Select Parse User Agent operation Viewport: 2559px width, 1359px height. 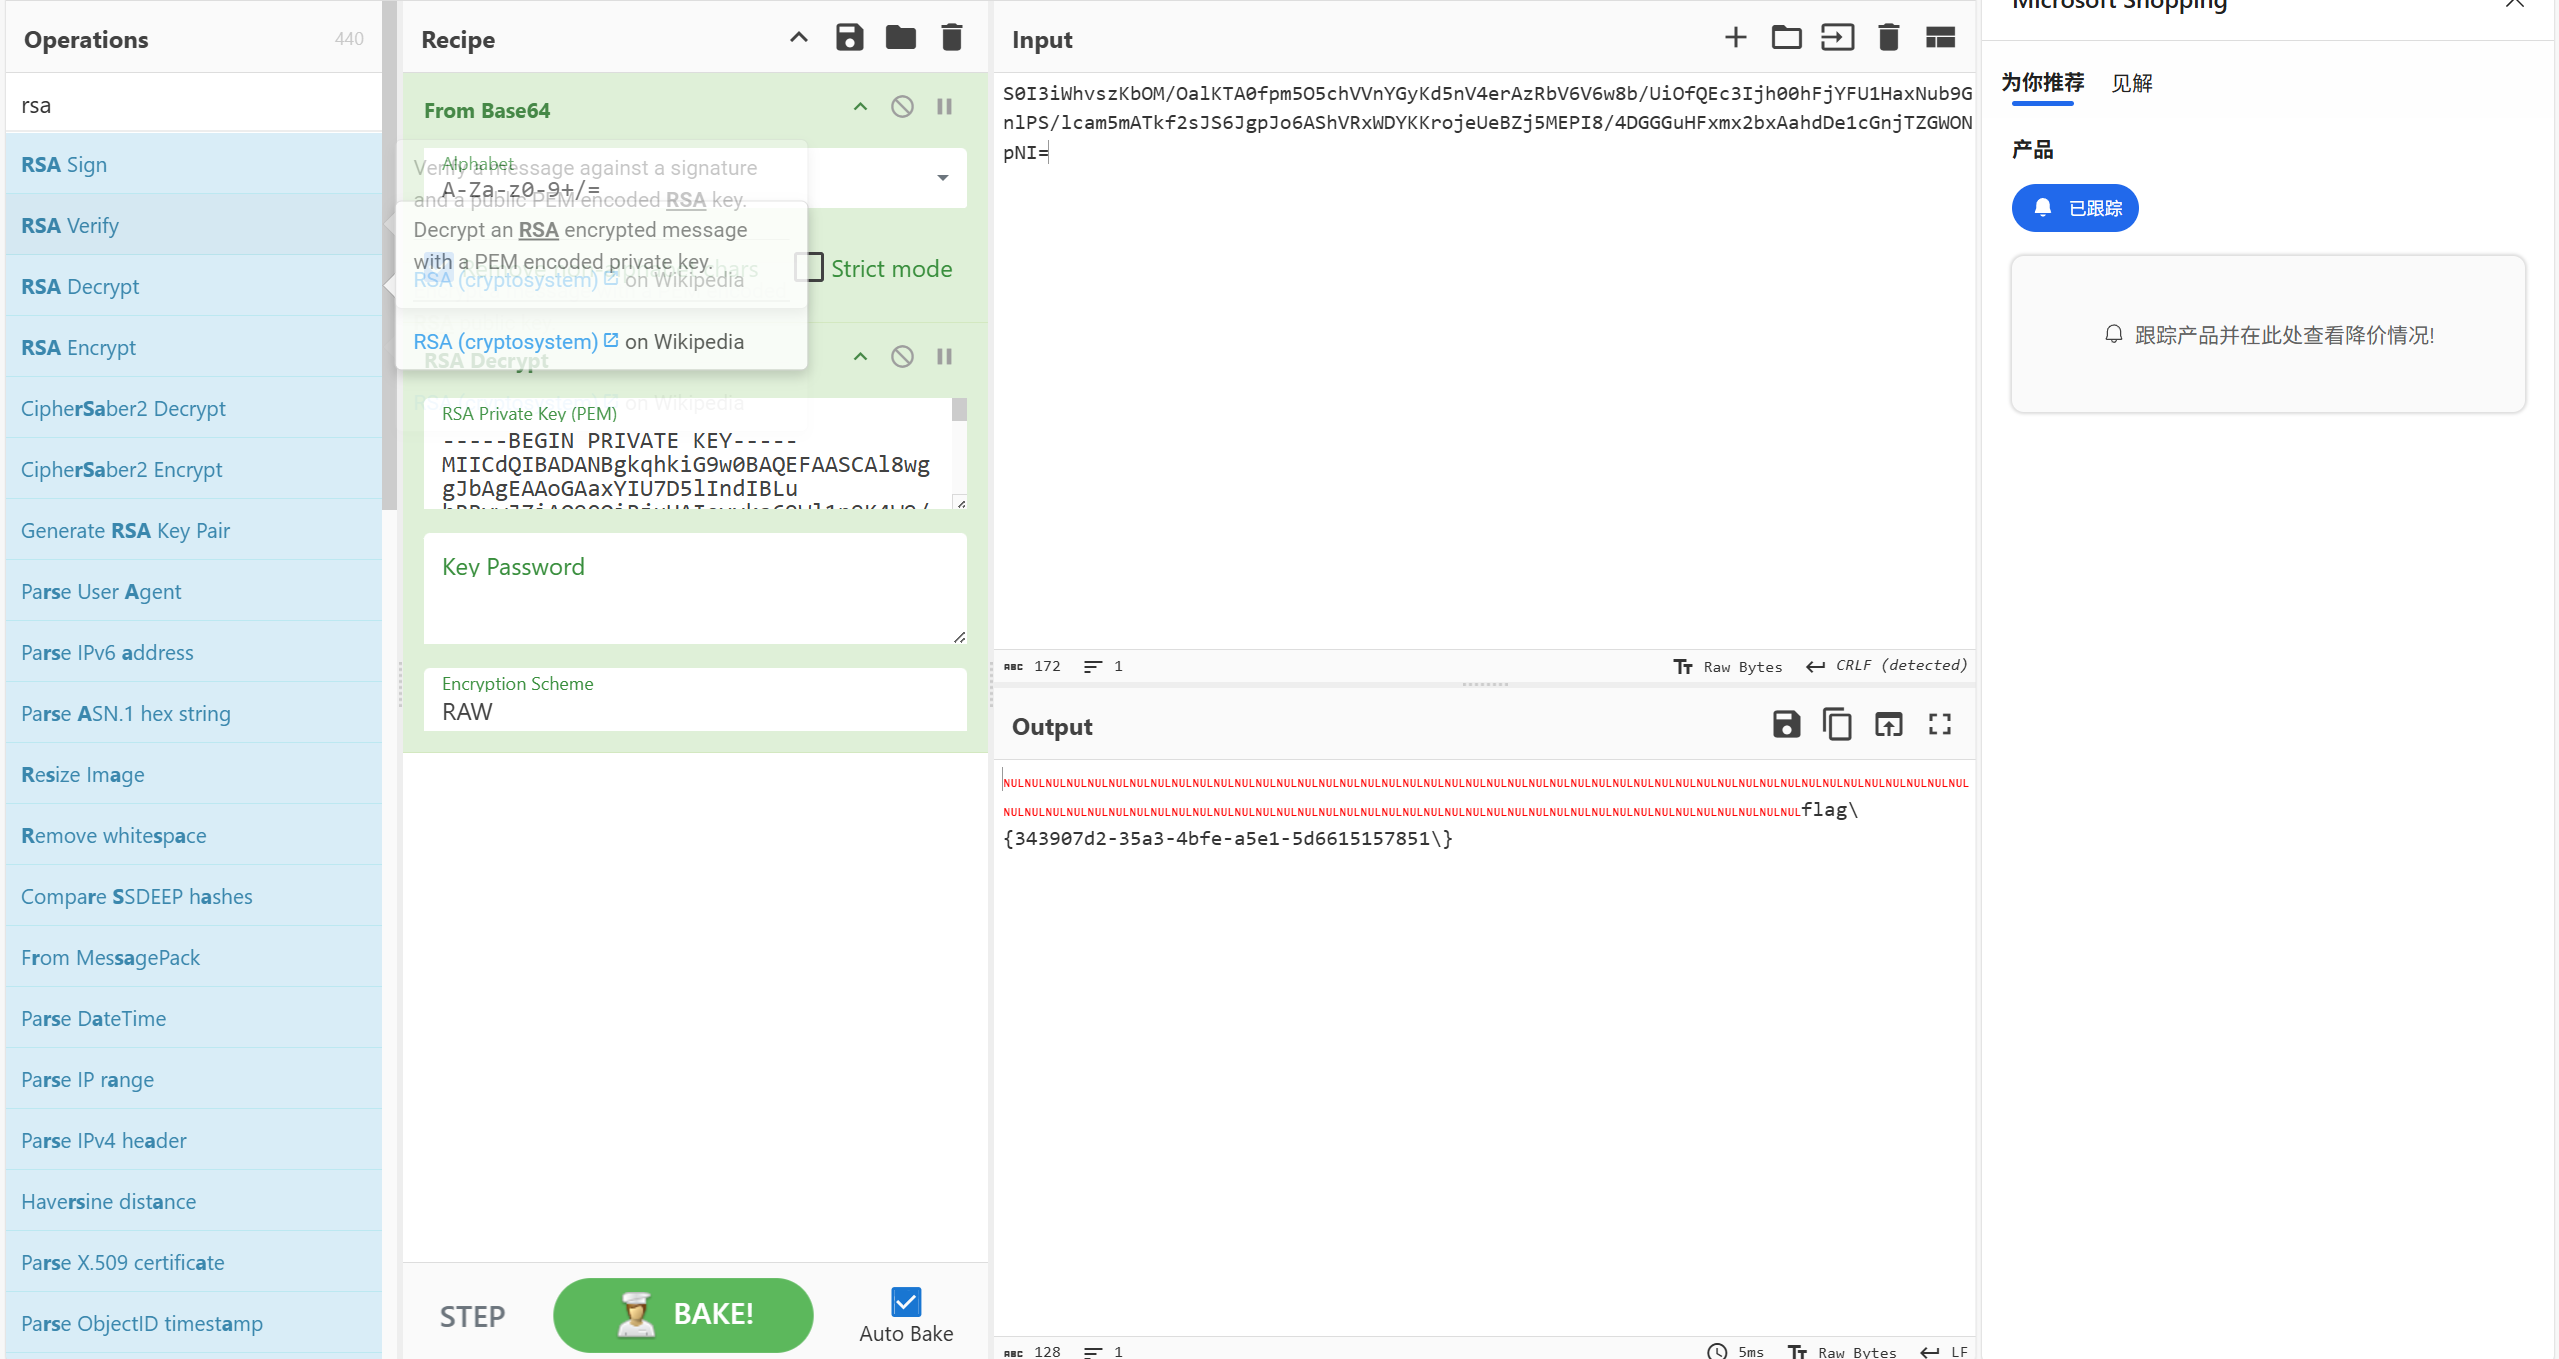coord(194,591)
